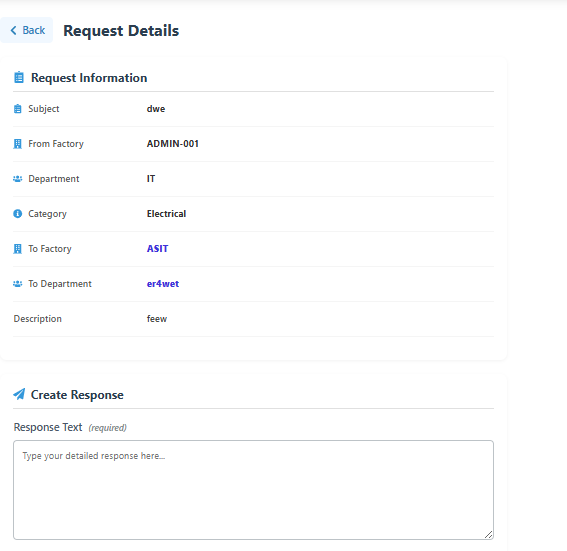Screen dimensions: 567x551
Task: Click the 'Subject' label
Action: point(44,109)
